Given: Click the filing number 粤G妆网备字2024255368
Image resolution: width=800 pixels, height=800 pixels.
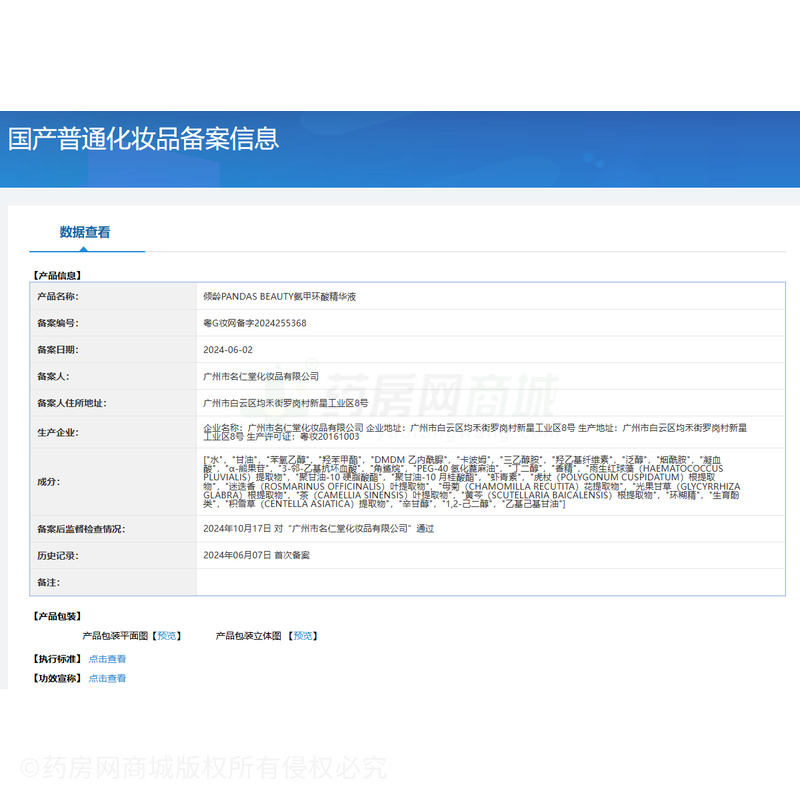Looking at the screenshot, I should pyautogui.click(x=254, y=323).
